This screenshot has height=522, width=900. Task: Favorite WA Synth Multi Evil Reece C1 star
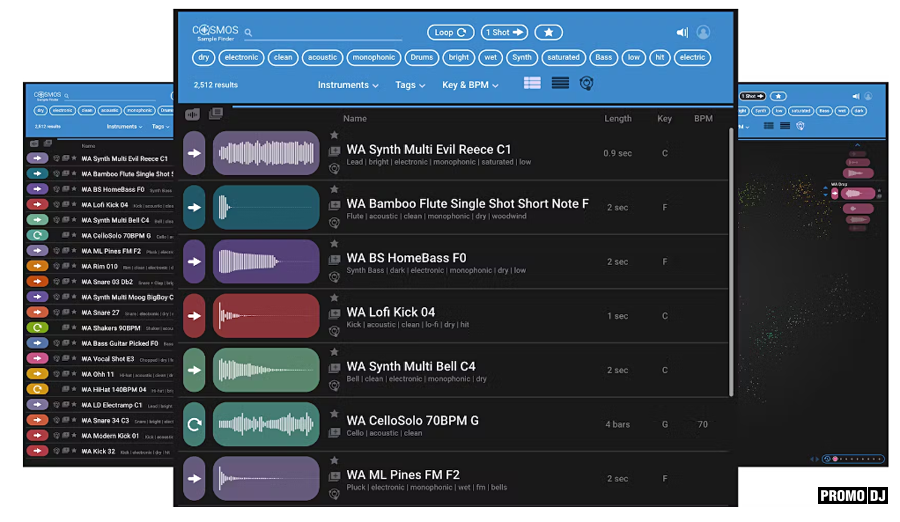tap(334, 135)
